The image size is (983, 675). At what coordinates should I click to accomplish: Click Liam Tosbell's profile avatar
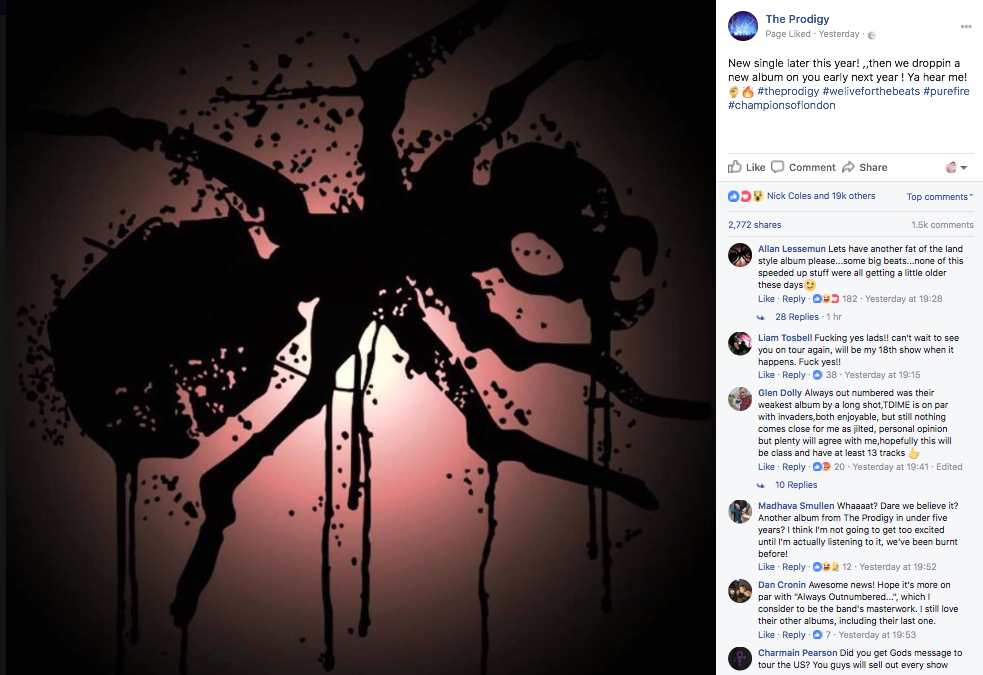[740, 344]
